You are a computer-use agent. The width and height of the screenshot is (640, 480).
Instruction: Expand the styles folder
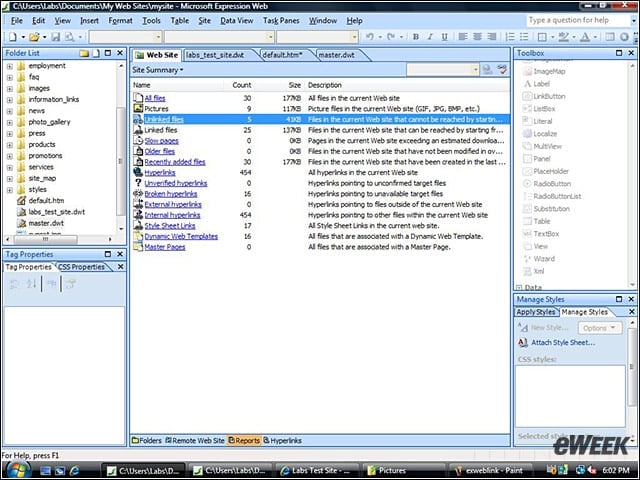pos(10,190)
